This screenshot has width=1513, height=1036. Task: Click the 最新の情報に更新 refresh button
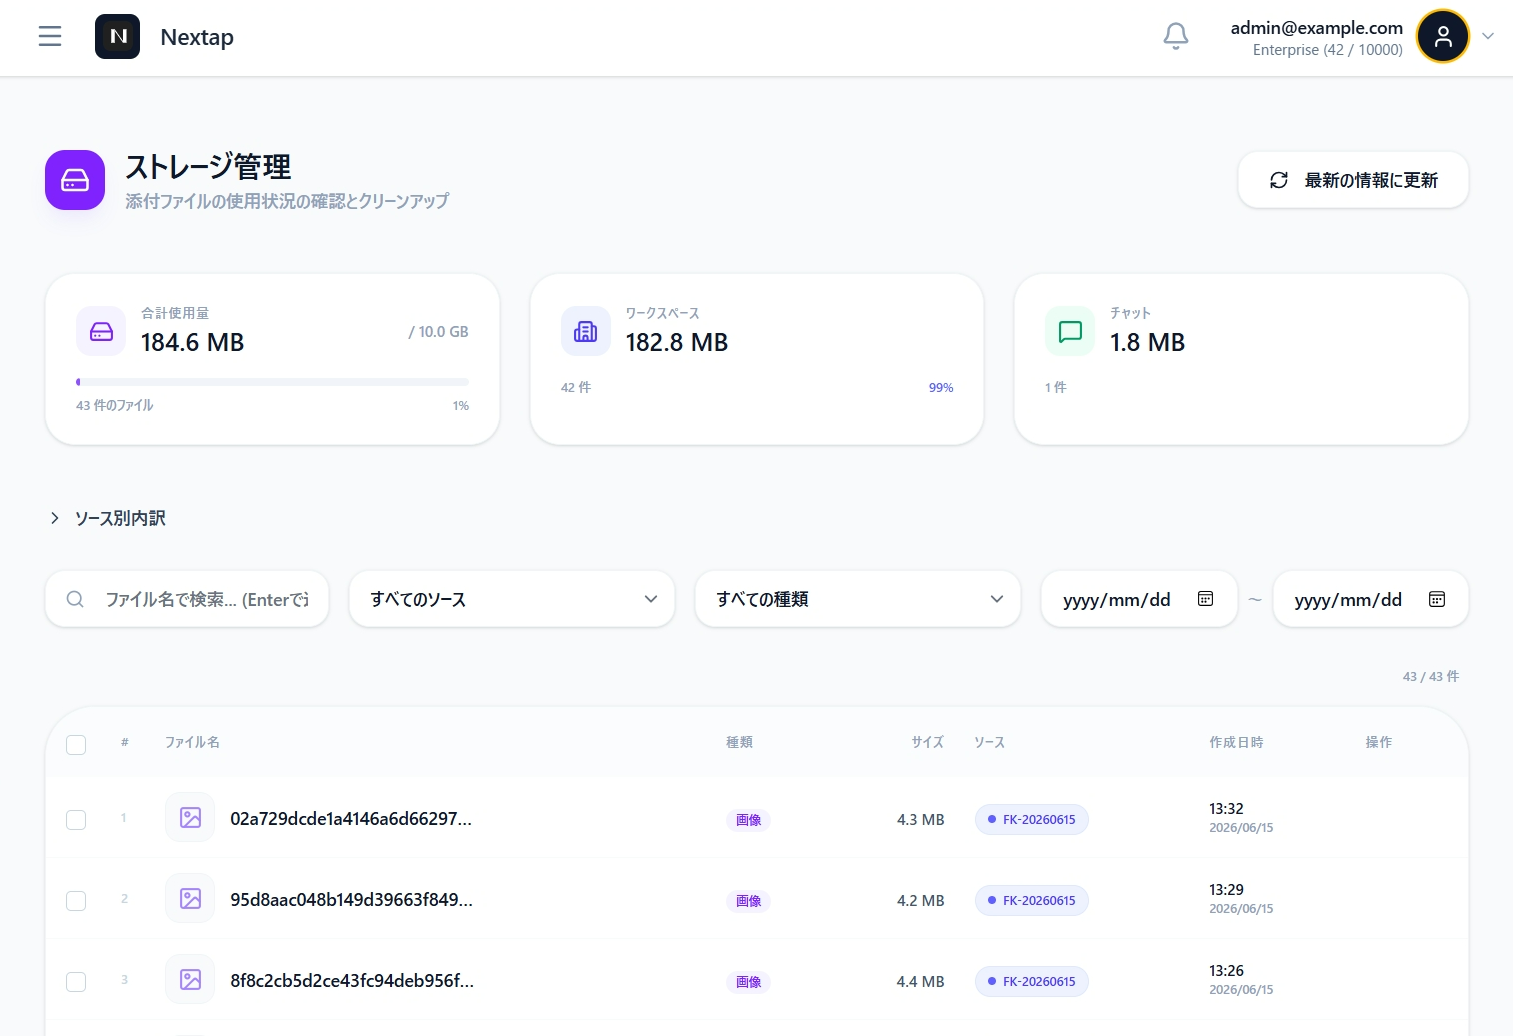1353,180
